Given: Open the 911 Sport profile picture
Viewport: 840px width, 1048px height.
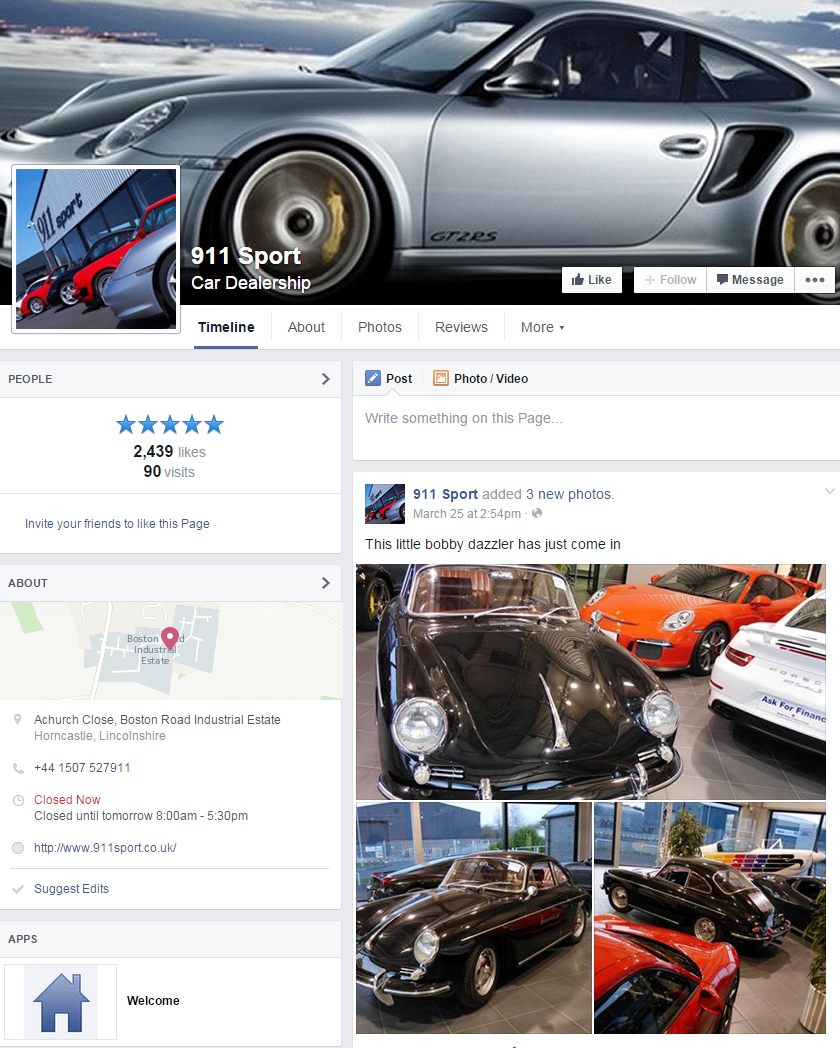Looking at the screenshot, I should point(96,249).
